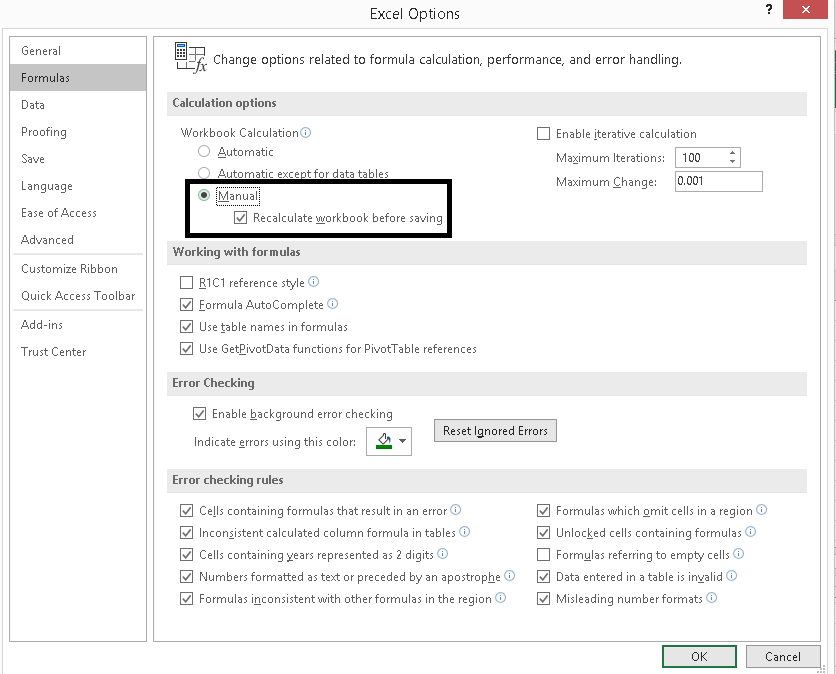Enable iterative calculation checkbox

coord(543,133)
